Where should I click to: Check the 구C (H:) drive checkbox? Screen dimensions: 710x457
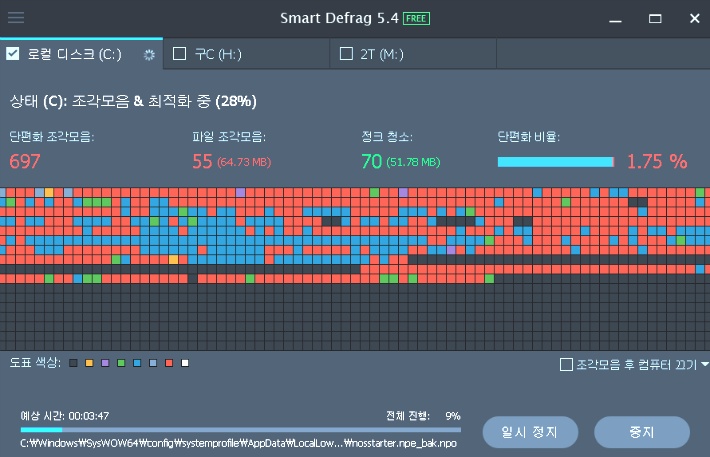180,54
